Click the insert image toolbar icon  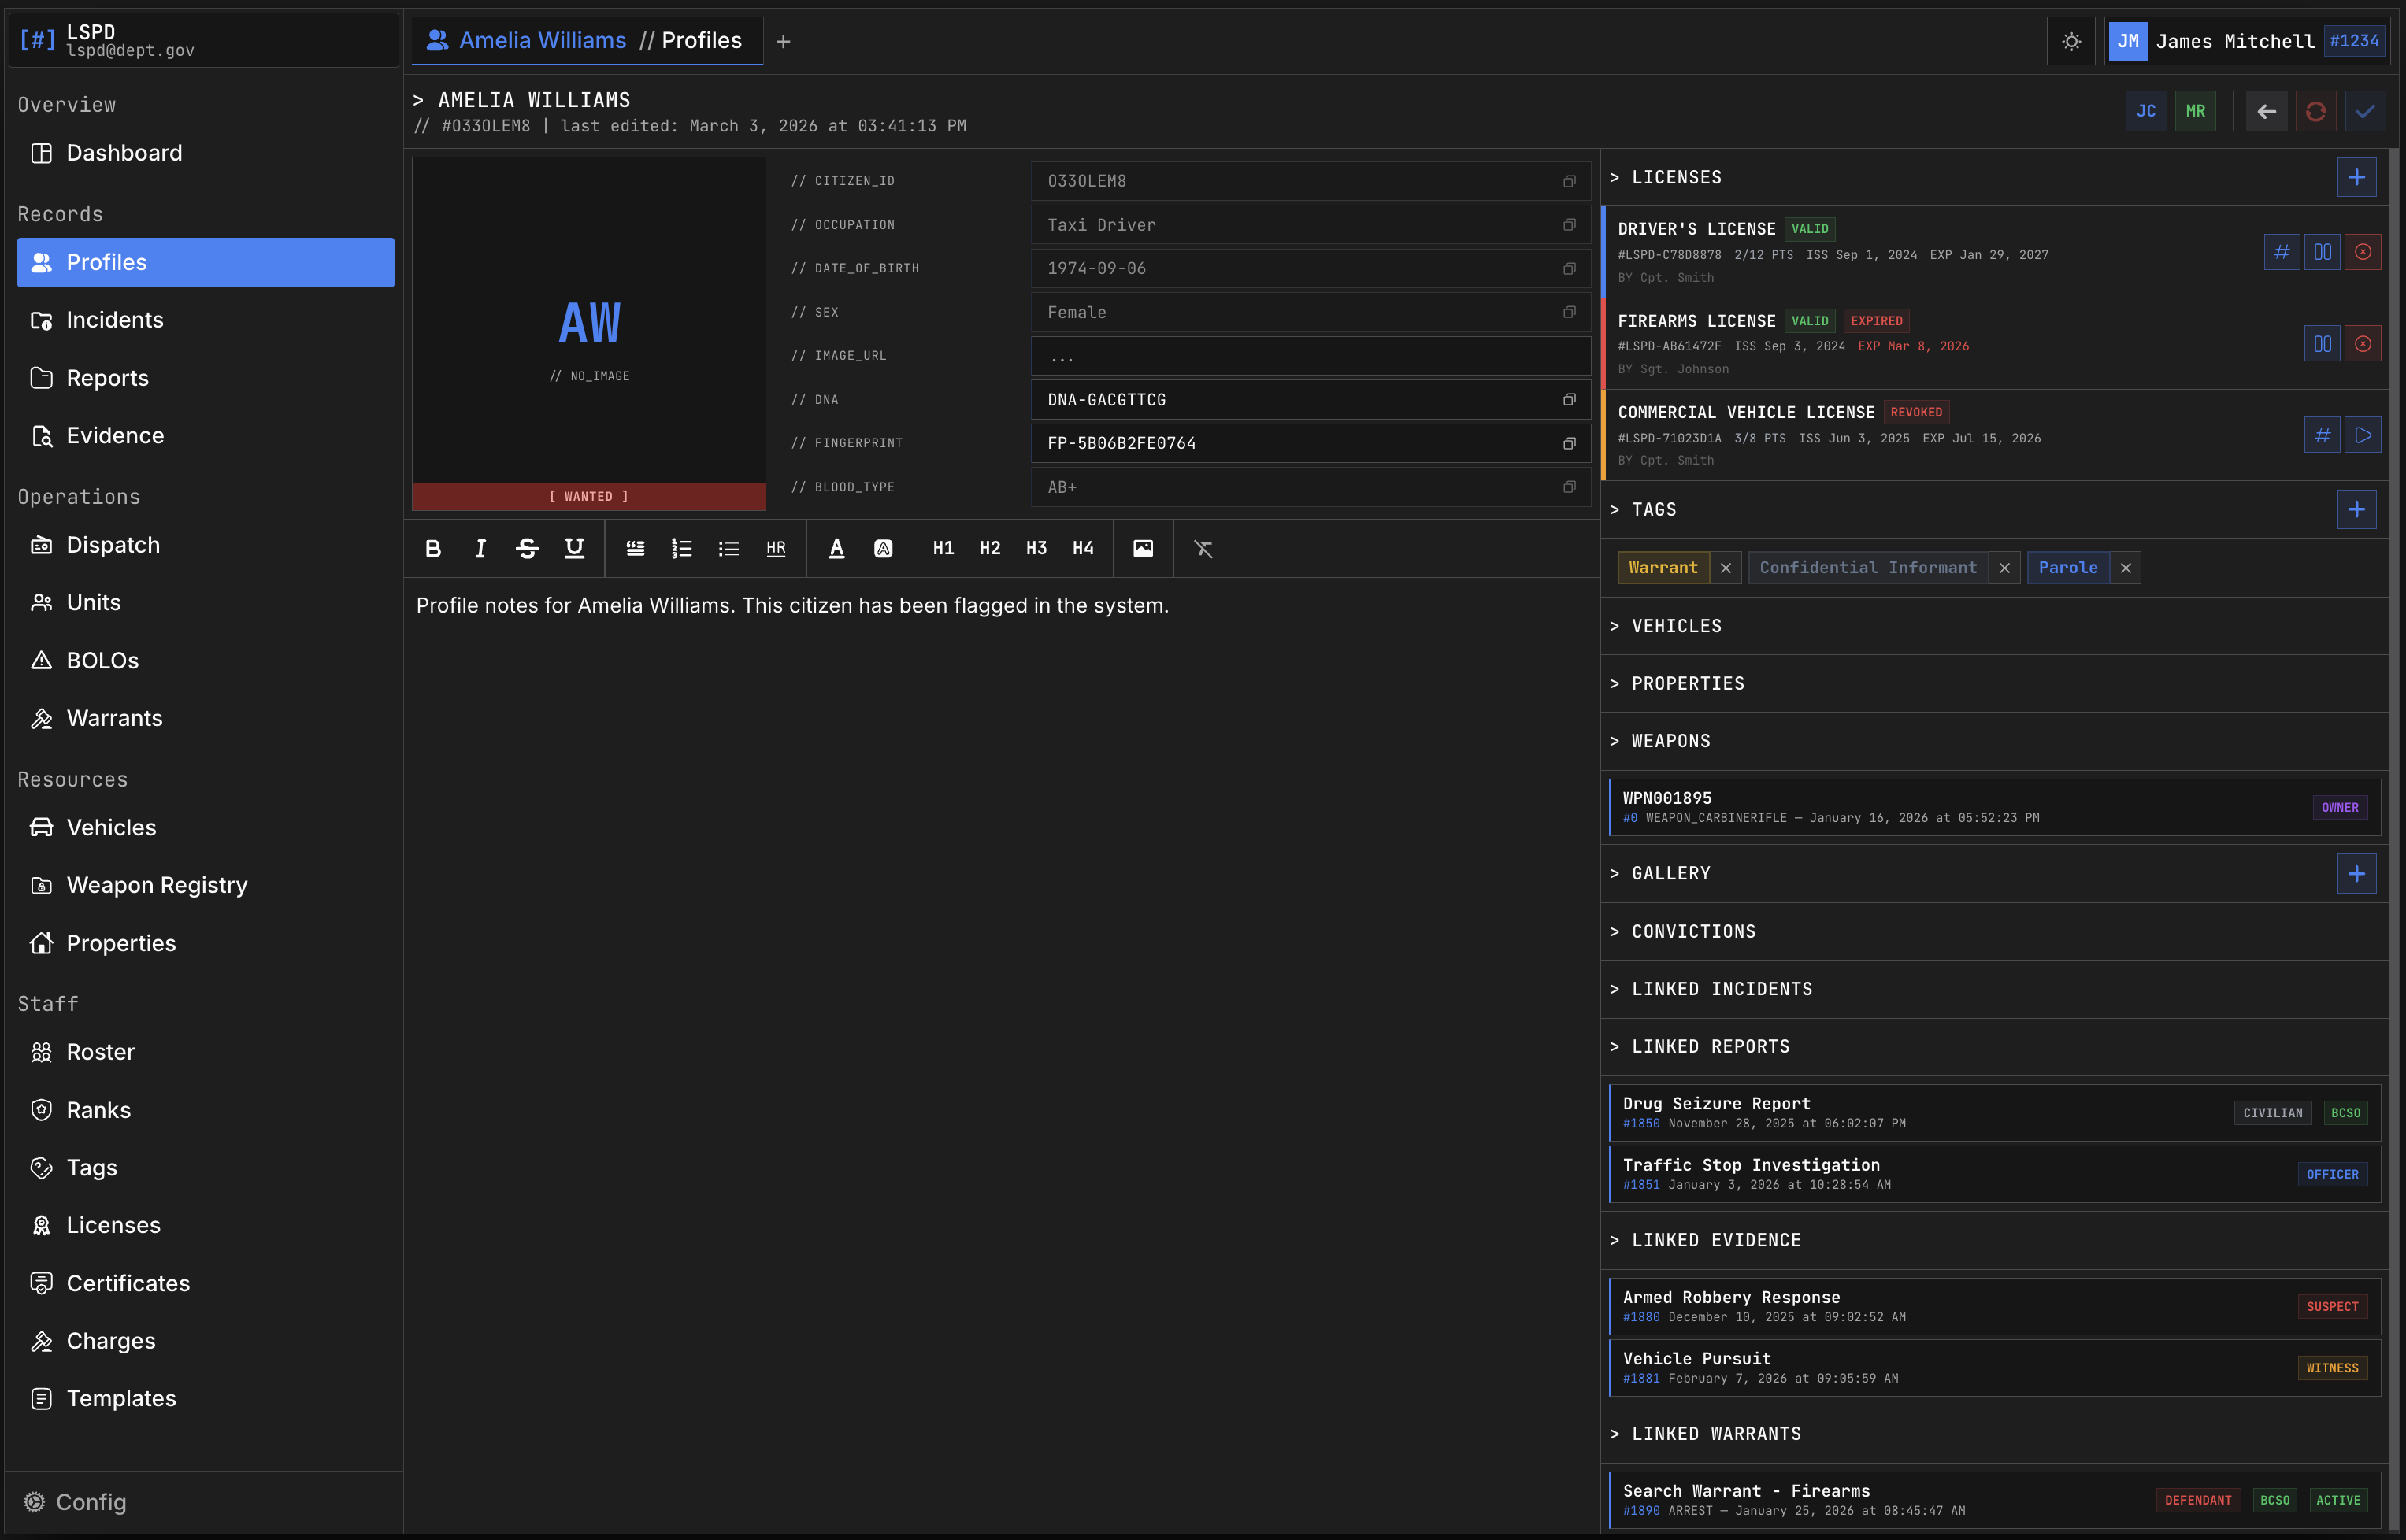click(x=1143, y=548)
